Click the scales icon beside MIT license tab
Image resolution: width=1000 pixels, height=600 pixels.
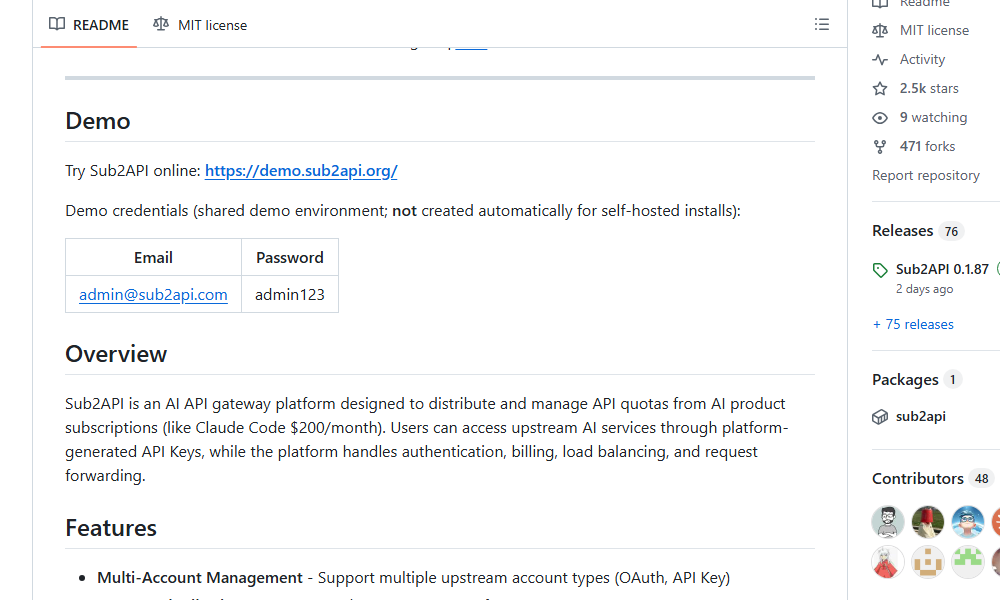tap(161, 24)
